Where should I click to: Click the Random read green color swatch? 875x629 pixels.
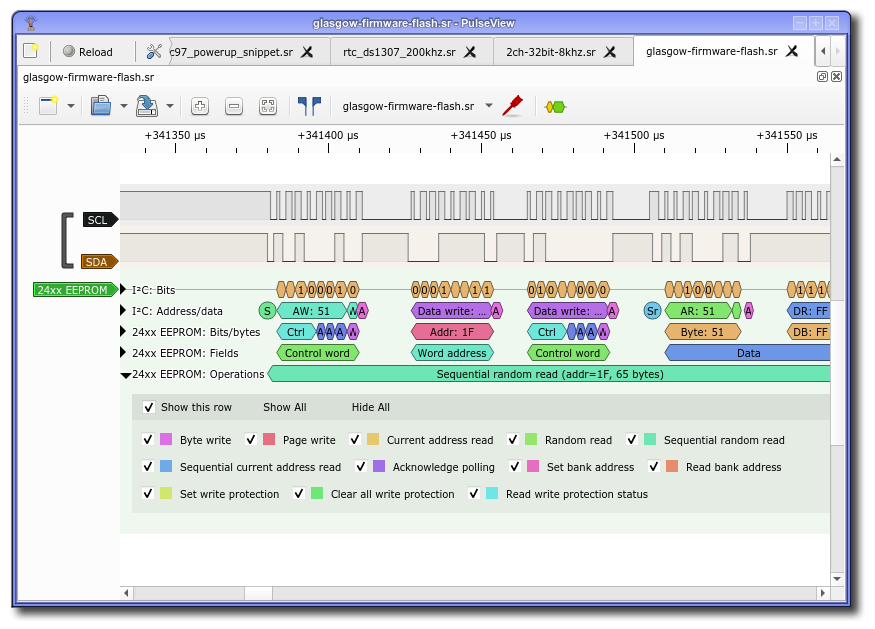coord(531,439)
